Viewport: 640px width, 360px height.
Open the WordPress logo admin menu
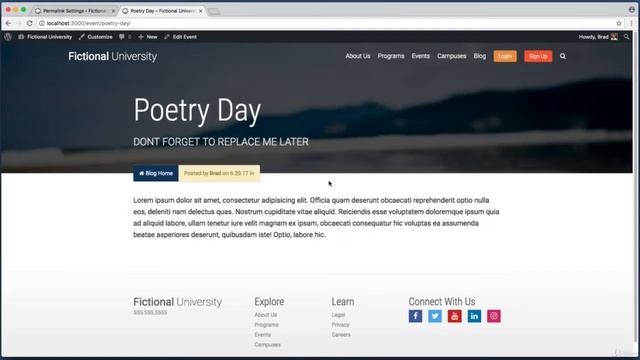coord(8,37)
